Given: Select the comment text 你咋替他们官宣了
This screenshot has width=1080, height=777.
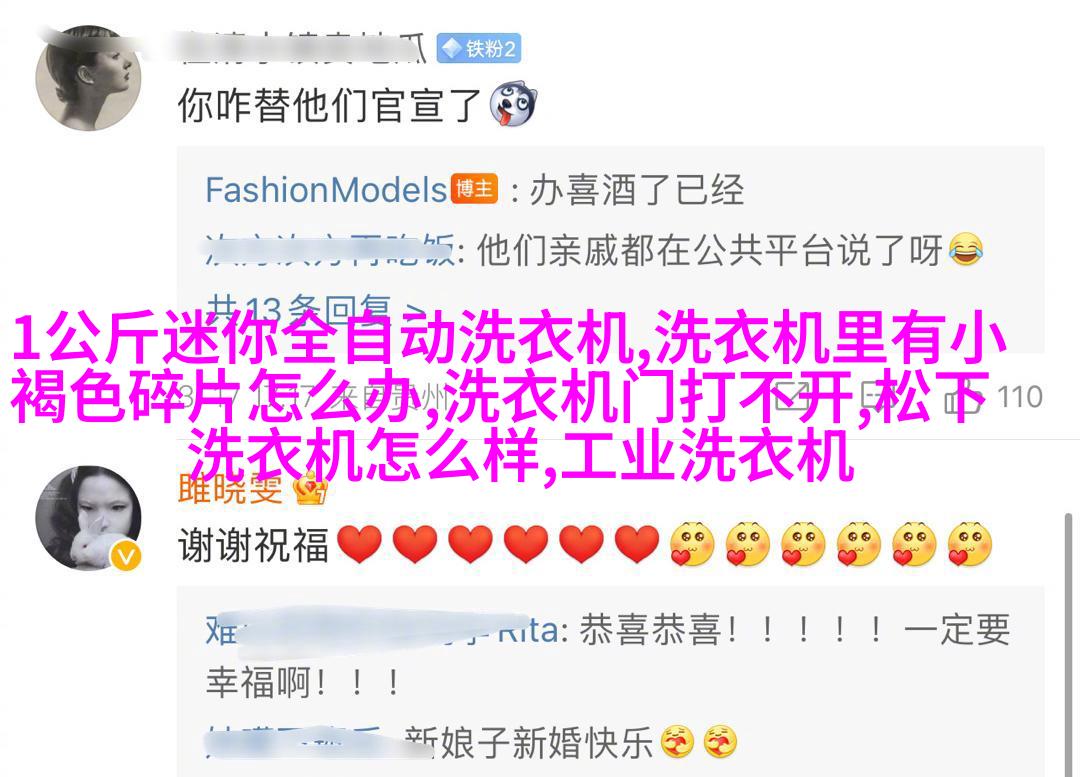Looking at the screenshot, I should (329, 105).
